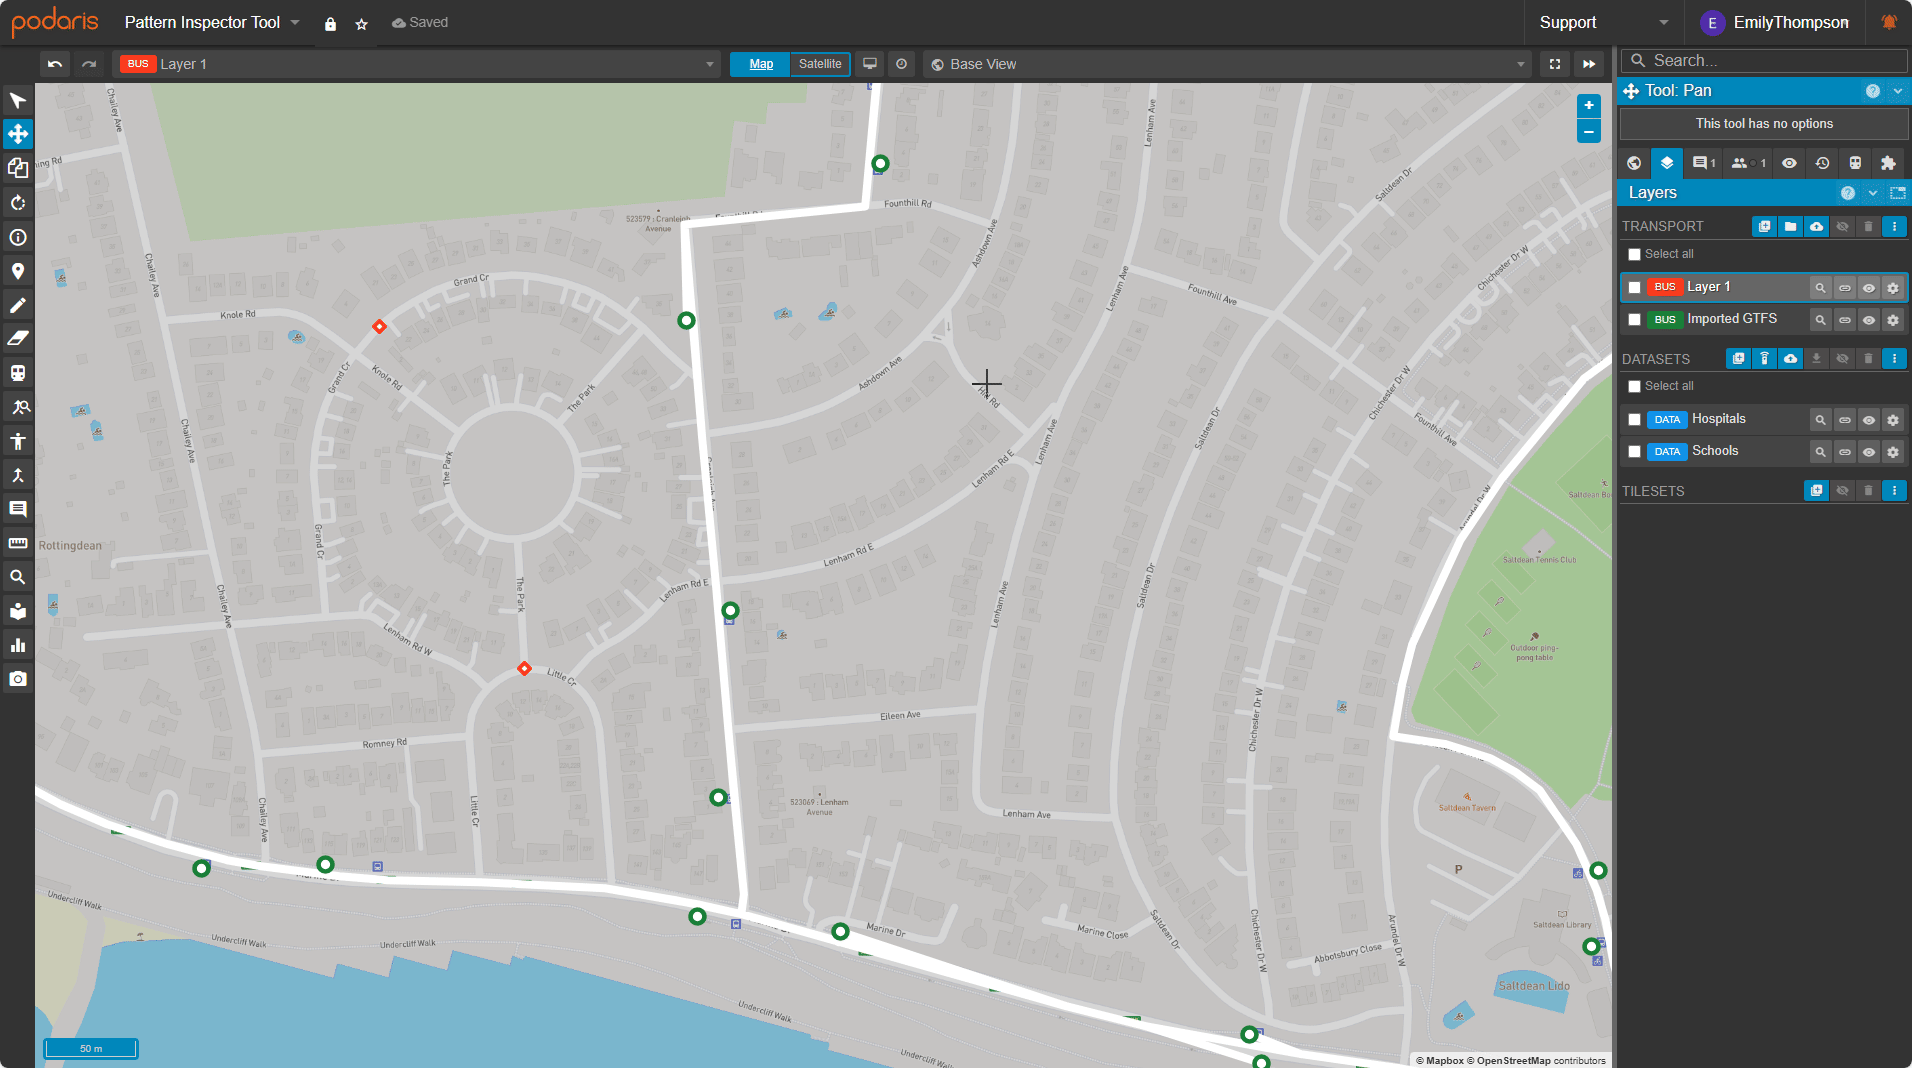Select the ruler measure tool
1912x1068 pixels.
[17, 543]
